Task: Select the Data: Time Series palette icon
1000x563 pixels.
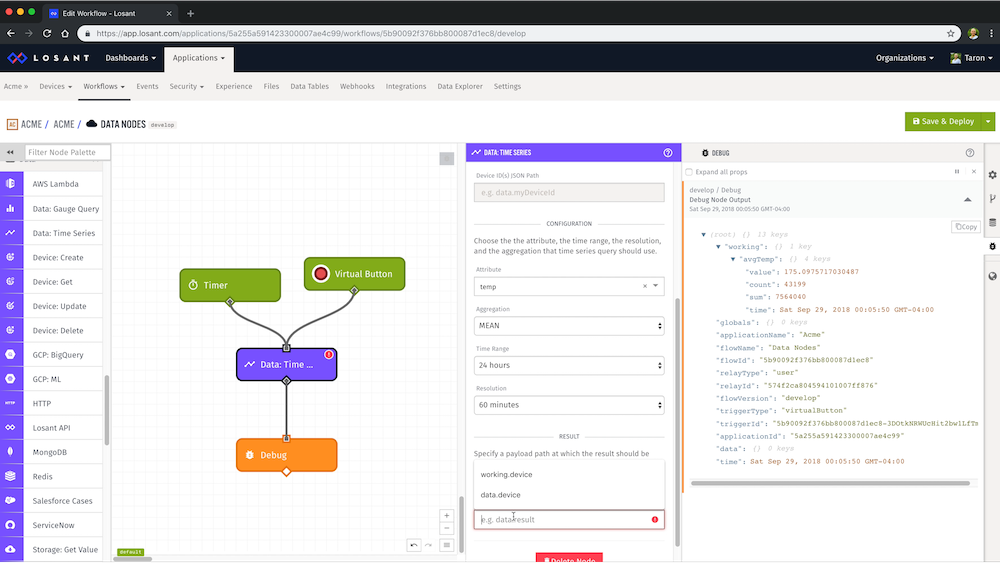Action: point(11,233)
